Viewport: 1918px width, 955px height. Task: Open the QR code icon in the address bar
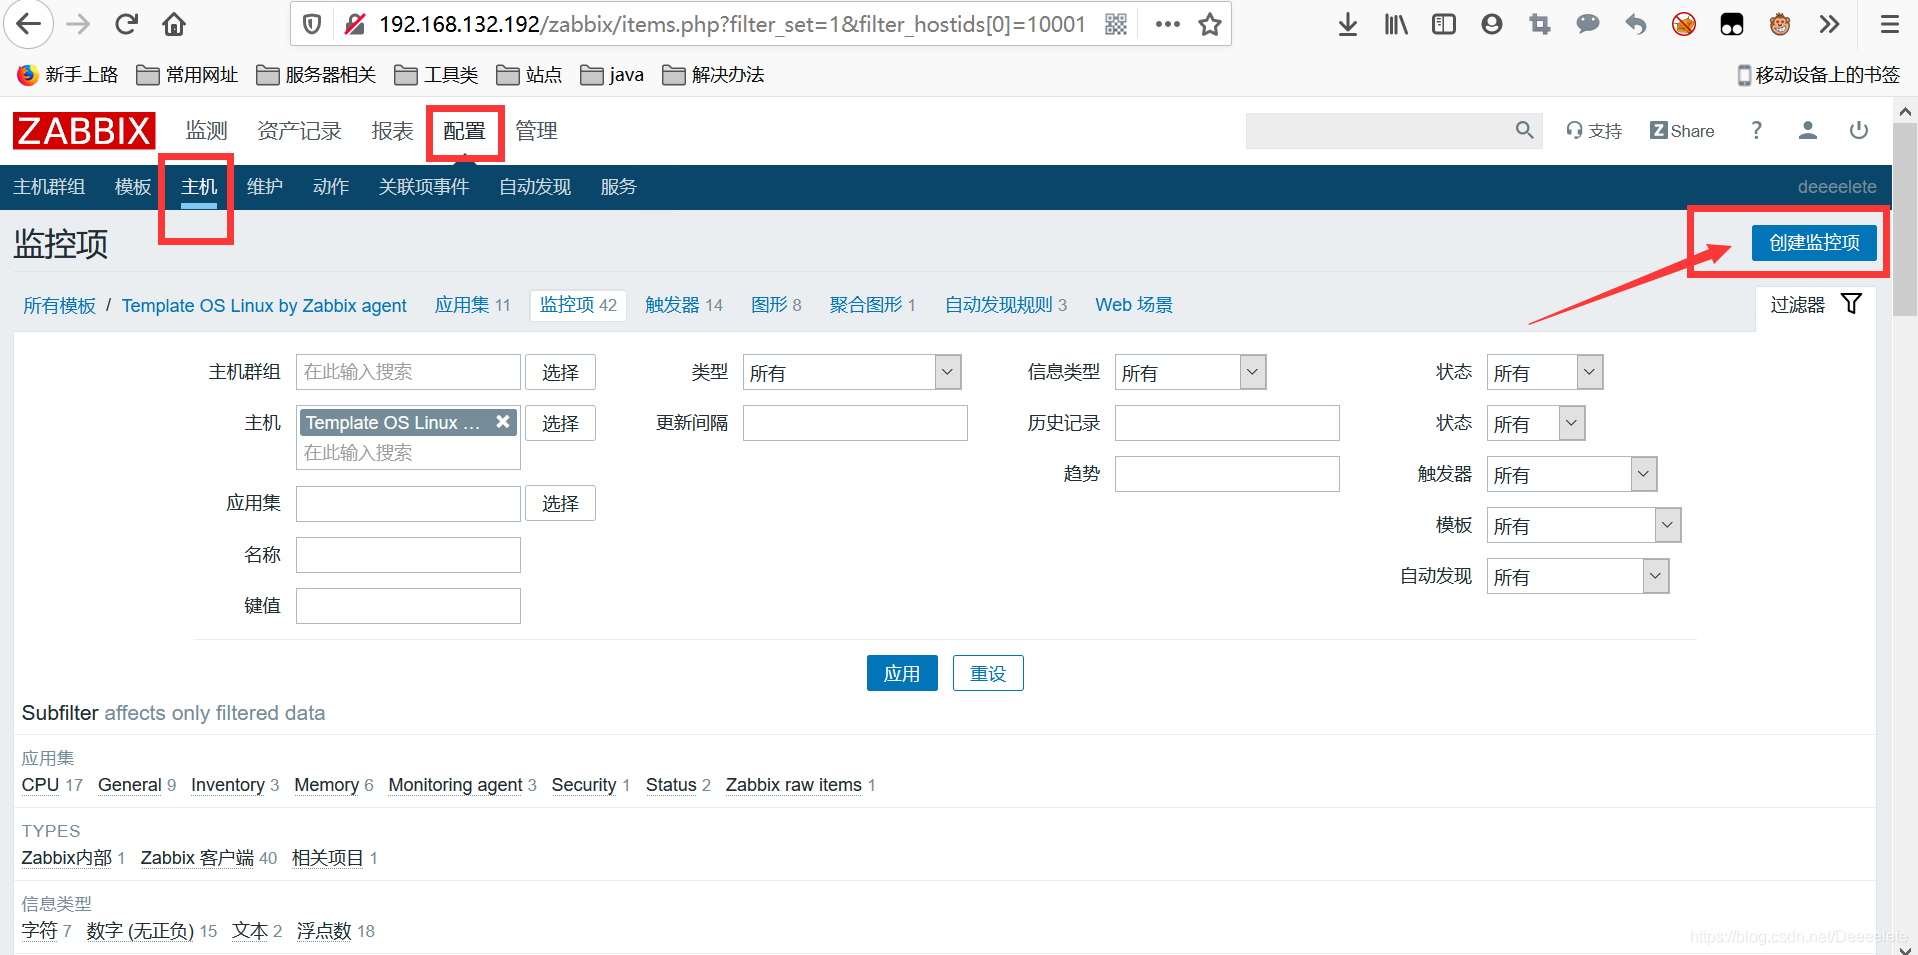click(x=1116, y=24)
